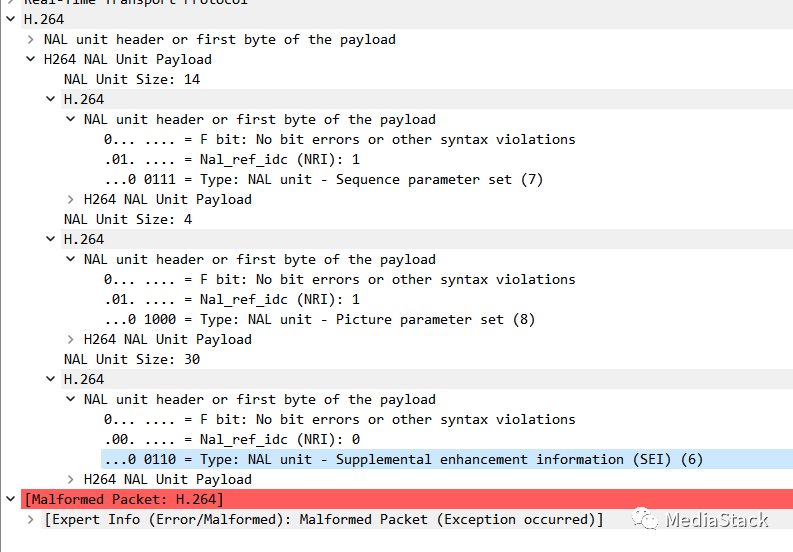Select the NAL Unit Size: 30 field

132,359
